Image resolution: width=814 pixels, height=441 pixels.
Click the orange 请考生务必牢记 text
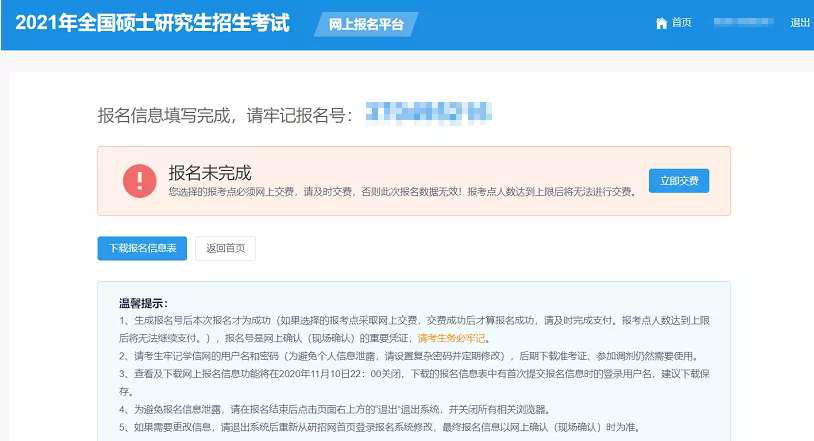point(453,338)
